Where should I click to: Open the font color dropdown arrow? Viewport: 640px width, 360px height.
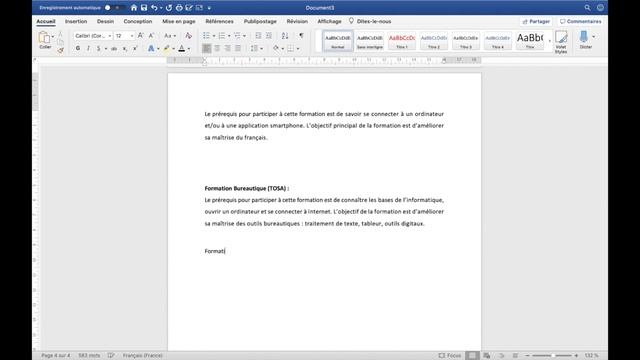(x=189, y=49)
